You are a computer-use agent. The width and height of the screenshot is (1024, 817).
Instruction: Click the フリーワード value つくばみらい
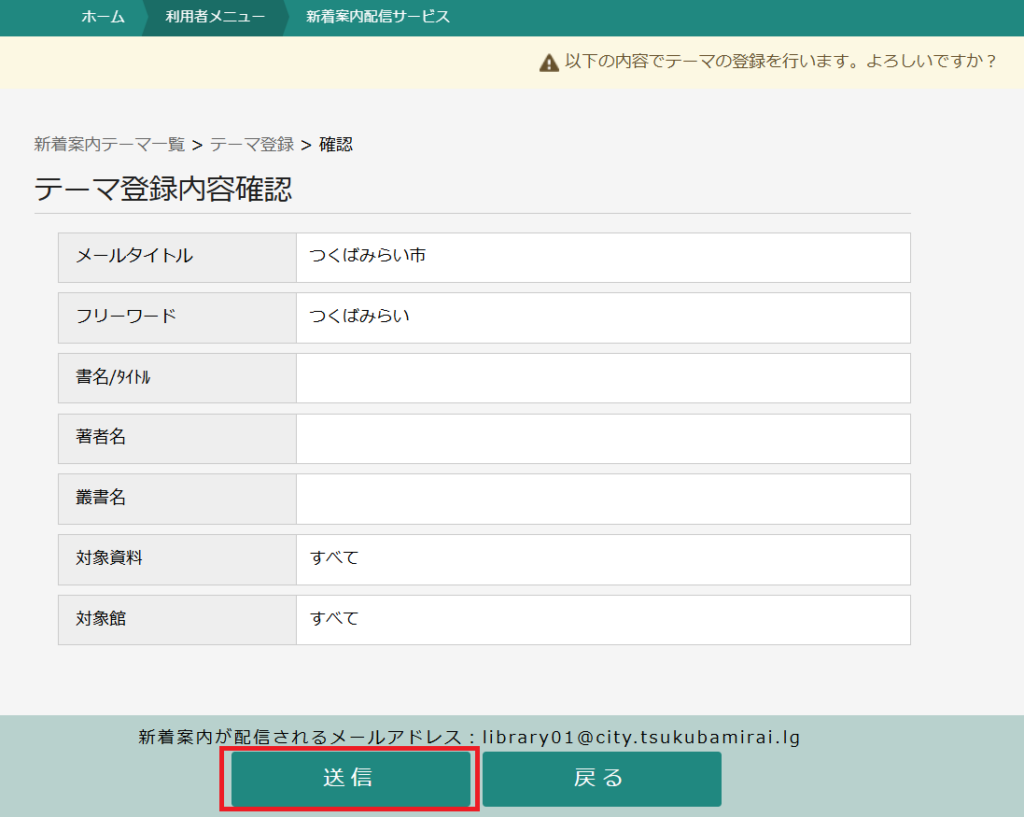click(x=360, y=317)
